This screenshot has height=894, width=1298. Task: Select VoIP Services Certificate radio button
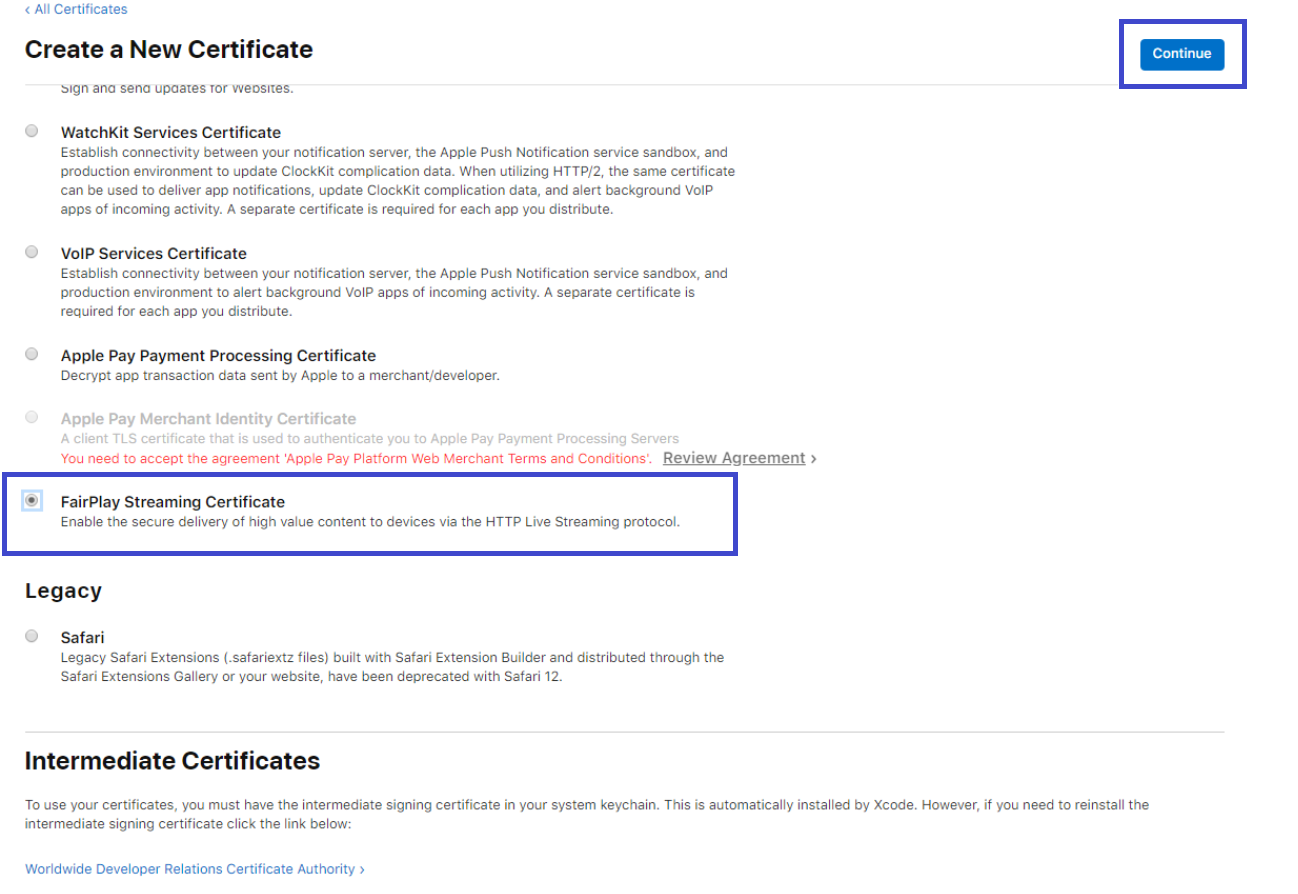32,252
